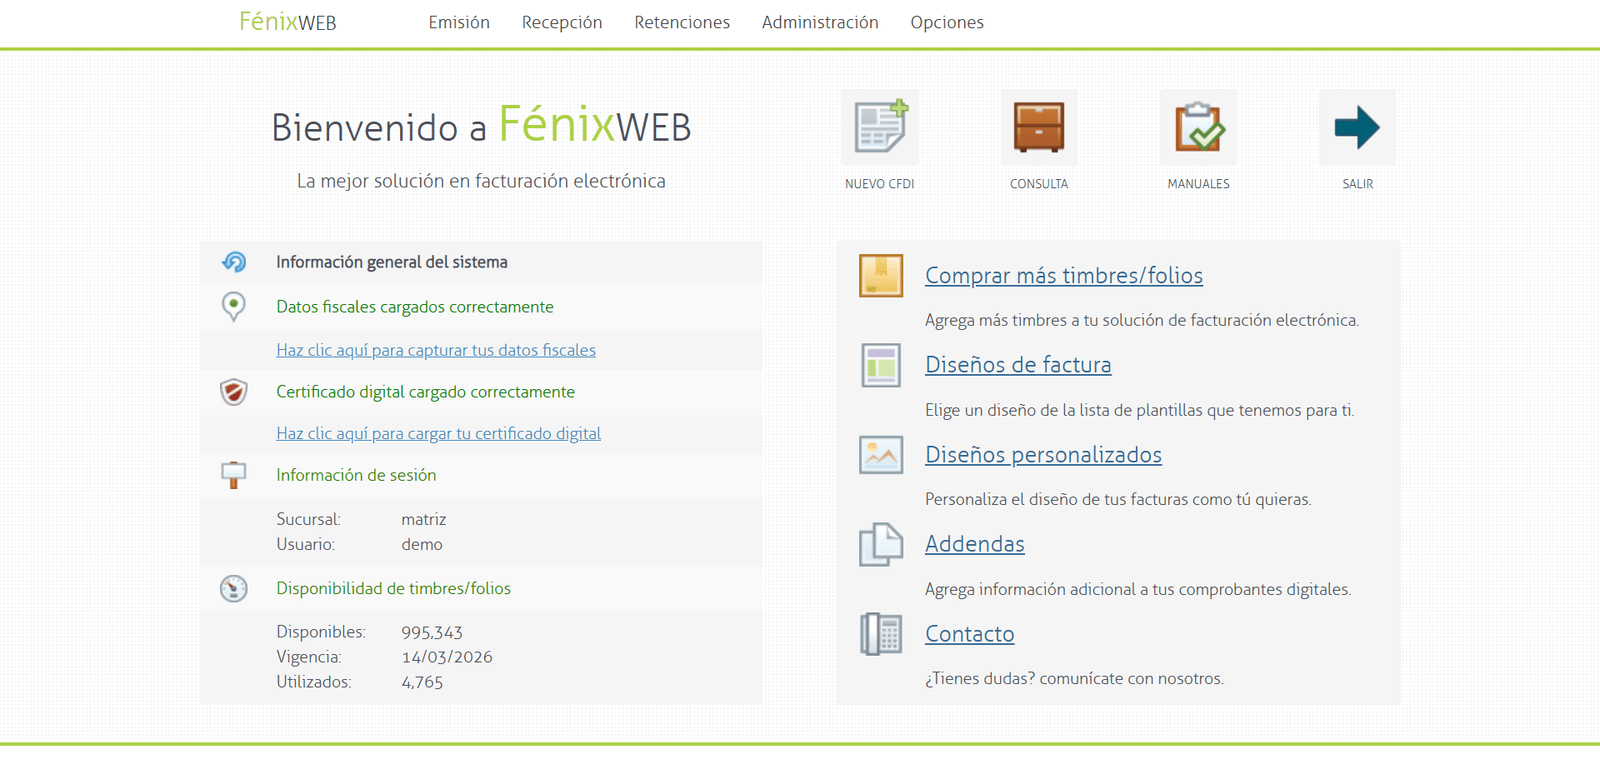1600x779 pixels.
Task: Click the Usuario value demo
Action: pos(422,544)
